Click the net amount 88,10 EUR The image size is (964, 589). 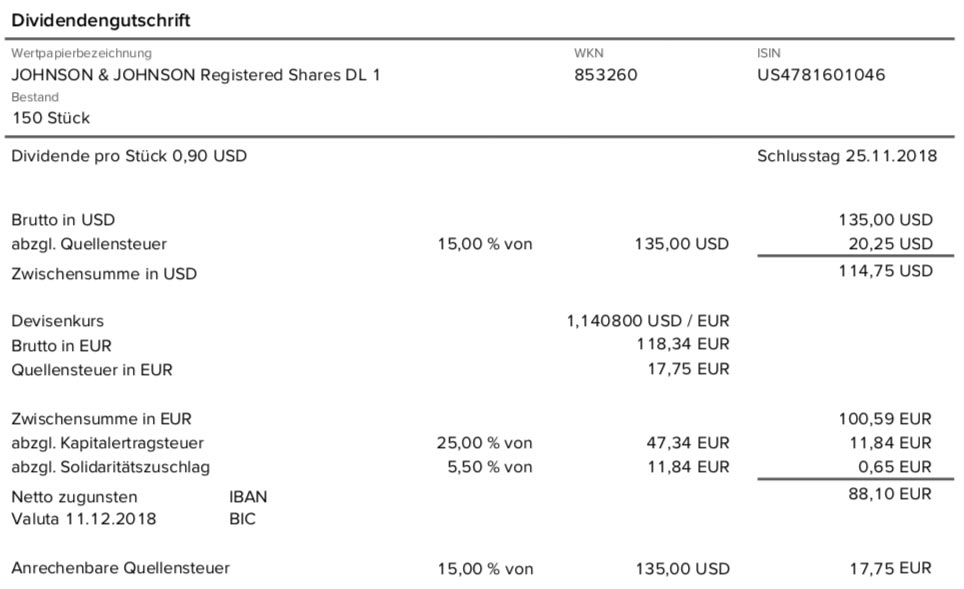pyautogui.click(x=890, y=494)
